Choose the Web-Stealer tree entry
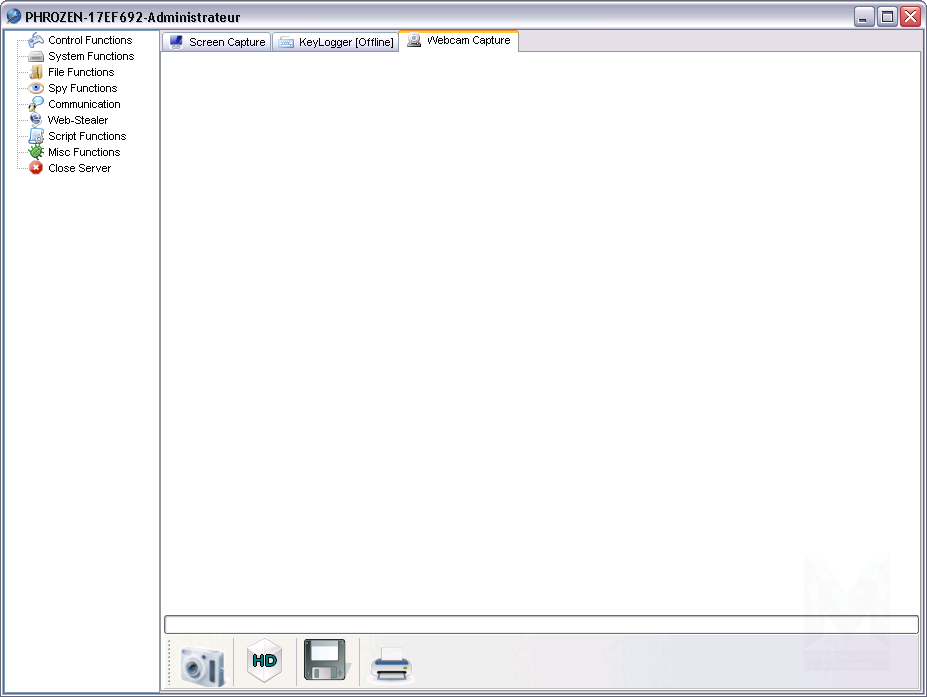The height and width of the screenshot is (697, 927). coord(77,120)
